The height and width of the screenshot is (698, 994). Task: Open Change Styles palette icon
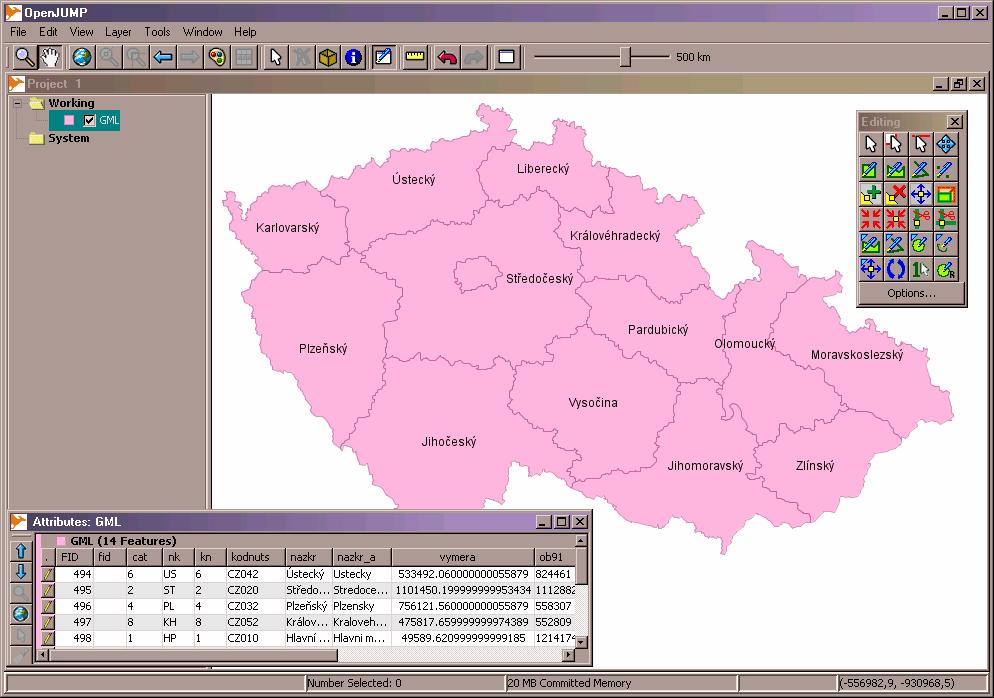217,57
